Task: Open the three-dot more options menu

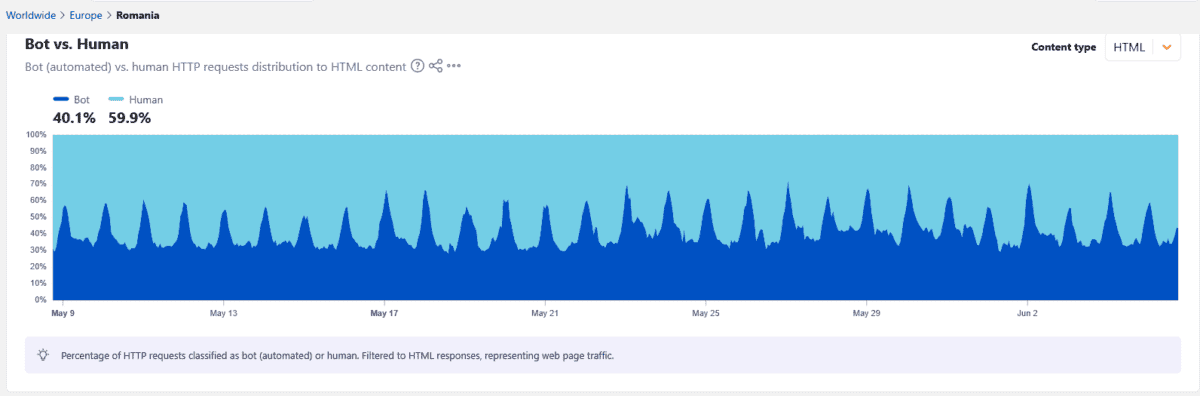Action: (x=454, y=66)
